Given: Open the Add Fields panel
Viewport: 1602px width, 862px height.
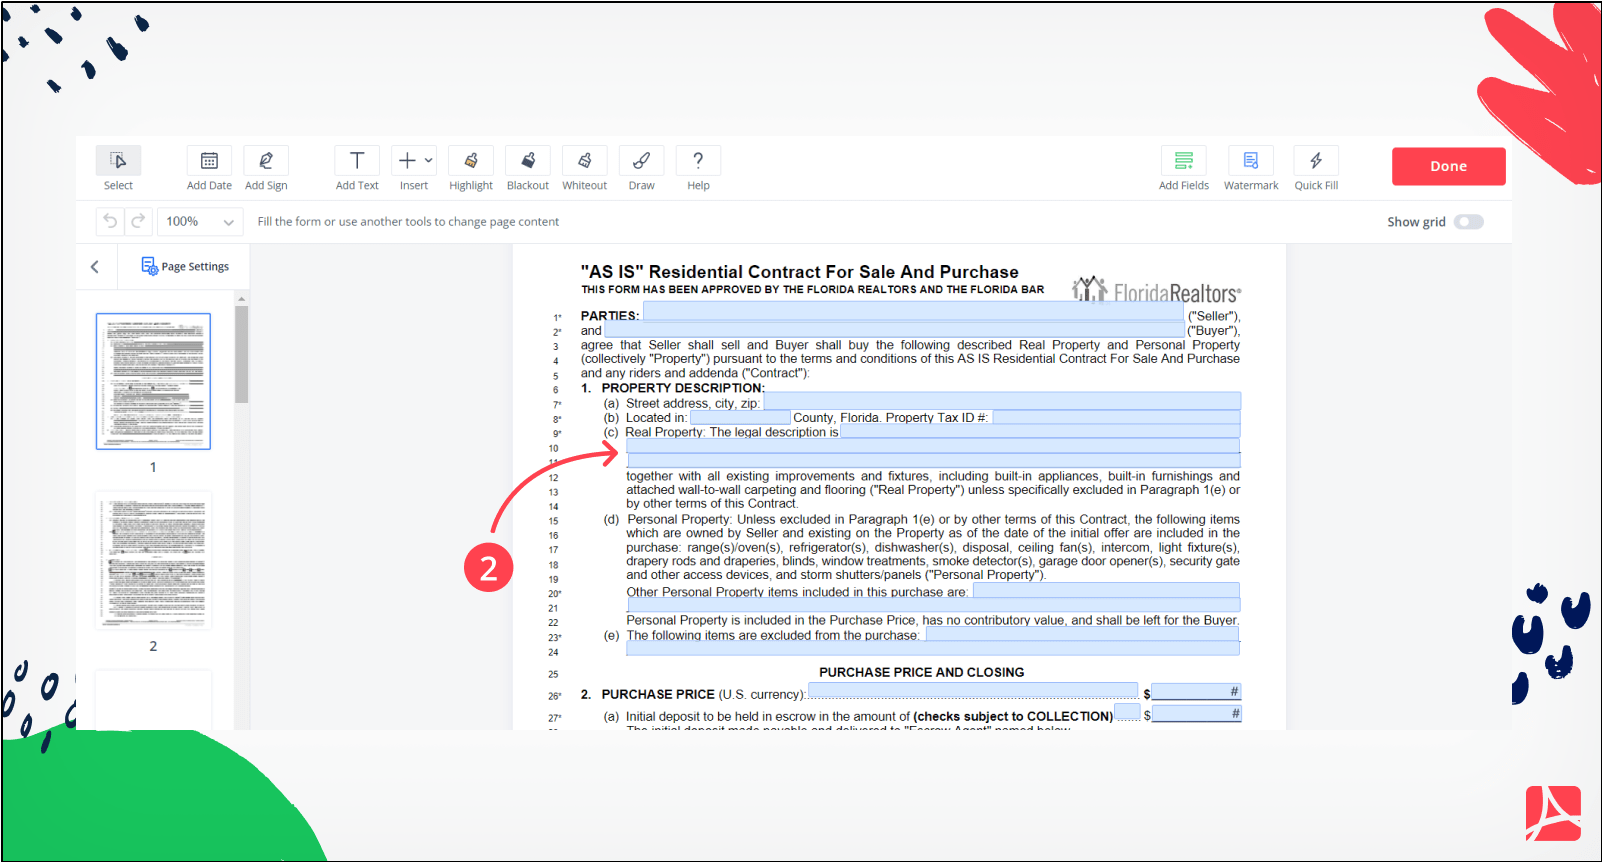Looking at the screenshot, I should pyautogui.click(x=1184, y=161).
